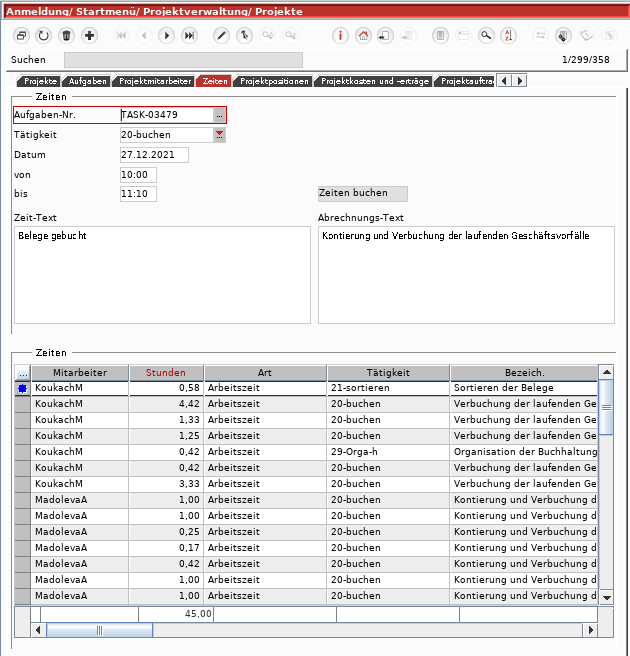Viewport: 630px width, 656px height.
Task: Go to next record arrow
Action: click(166, 35)
